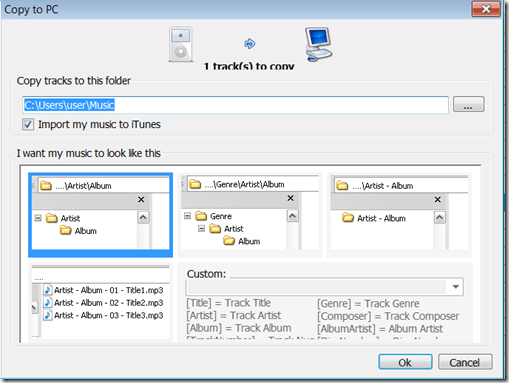509x383 pixels.
Task: Click folder icon beside ....\Artist\Album path
Action: click(x=46, y=186)
